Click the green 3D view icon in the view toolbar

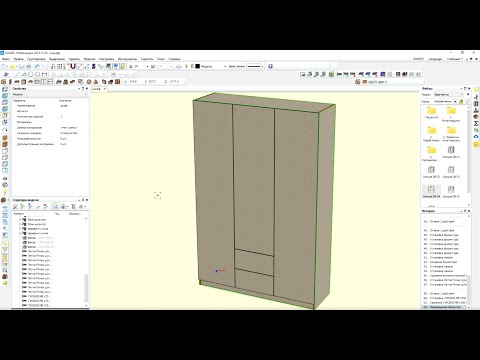(331, 74)
